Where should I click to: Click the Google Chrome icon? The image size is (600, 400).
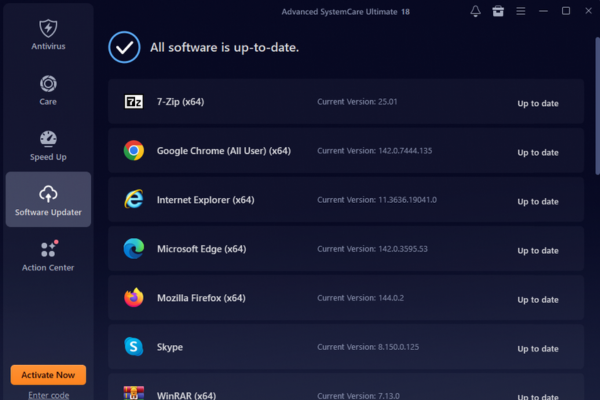click(x=134, y=150)
